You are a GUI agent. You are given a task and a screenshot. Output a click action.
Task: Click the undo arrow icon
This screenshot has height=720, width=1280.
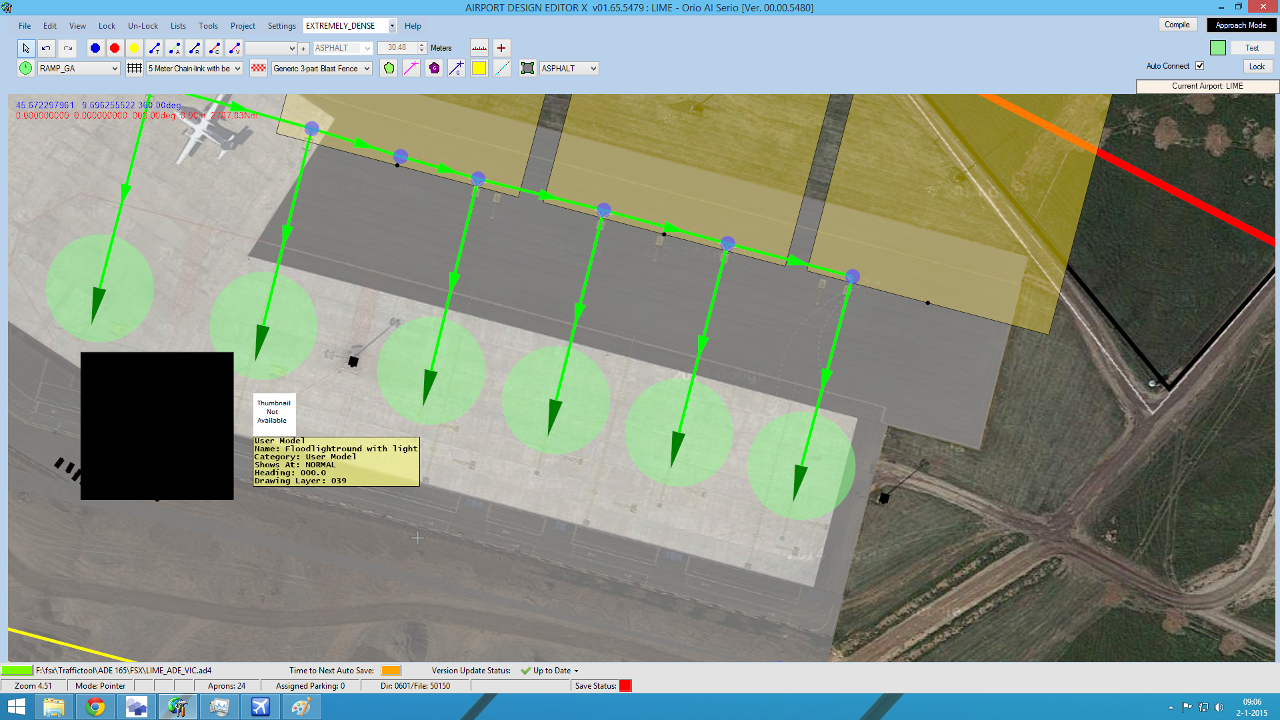click(46, 48)
